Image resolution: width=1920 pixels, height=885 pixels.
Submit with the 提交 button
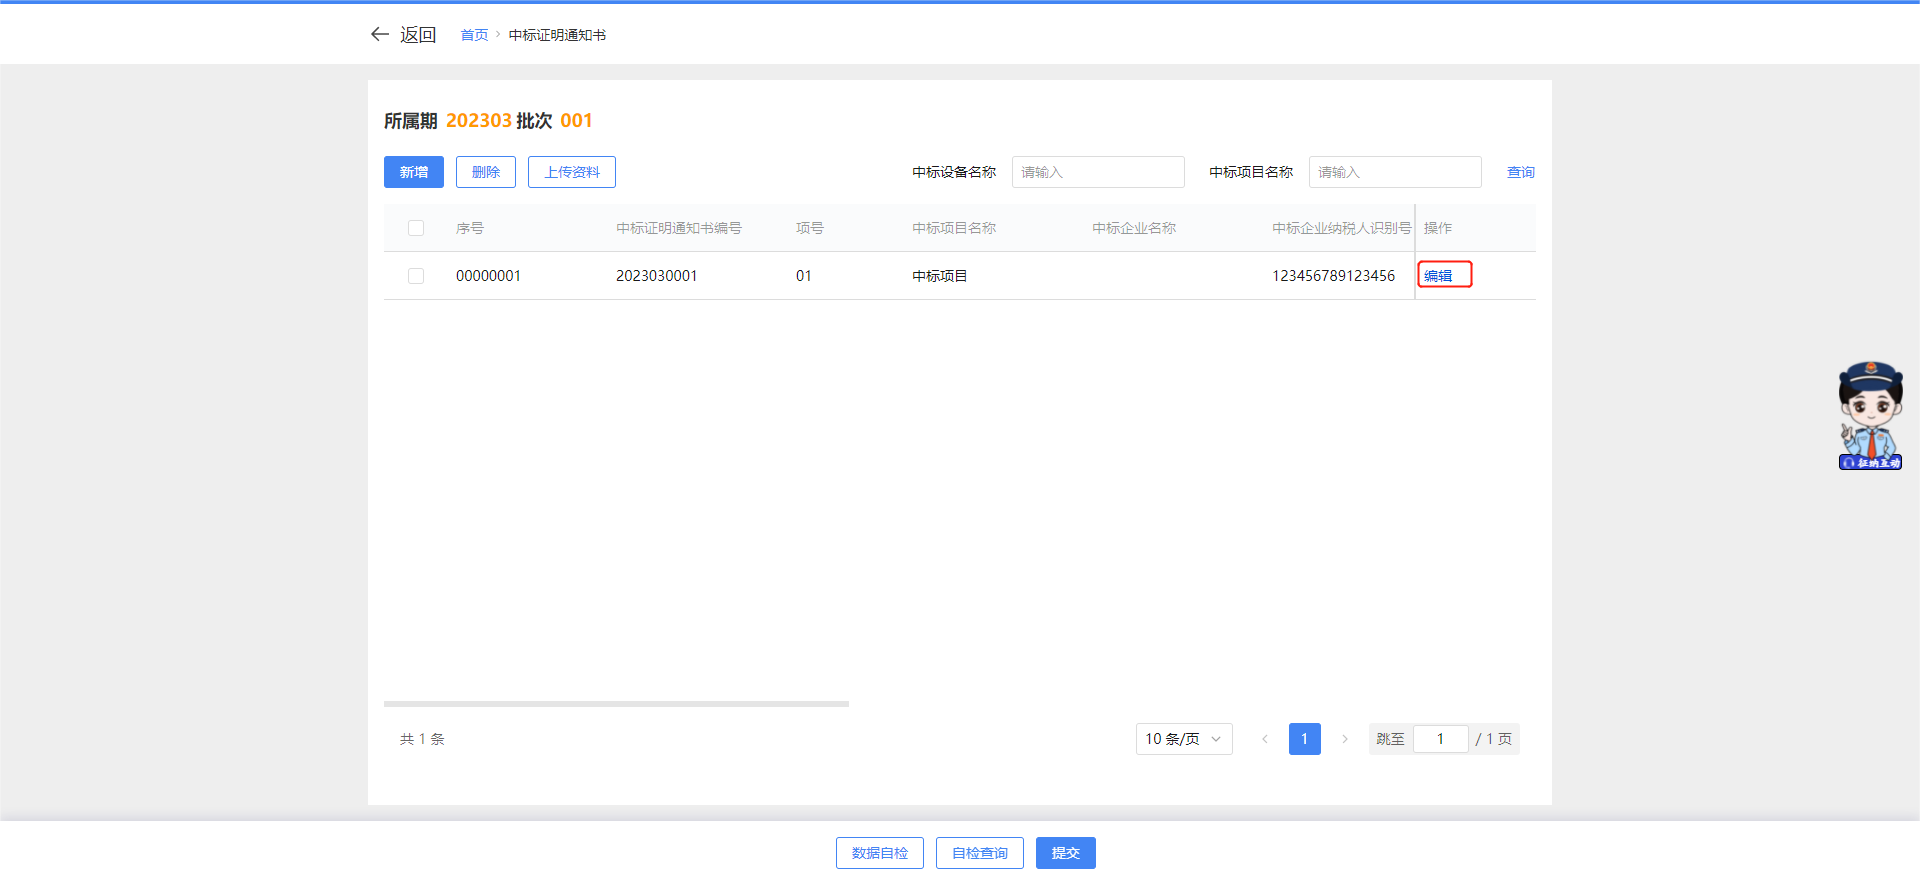tap(1065, 853)
